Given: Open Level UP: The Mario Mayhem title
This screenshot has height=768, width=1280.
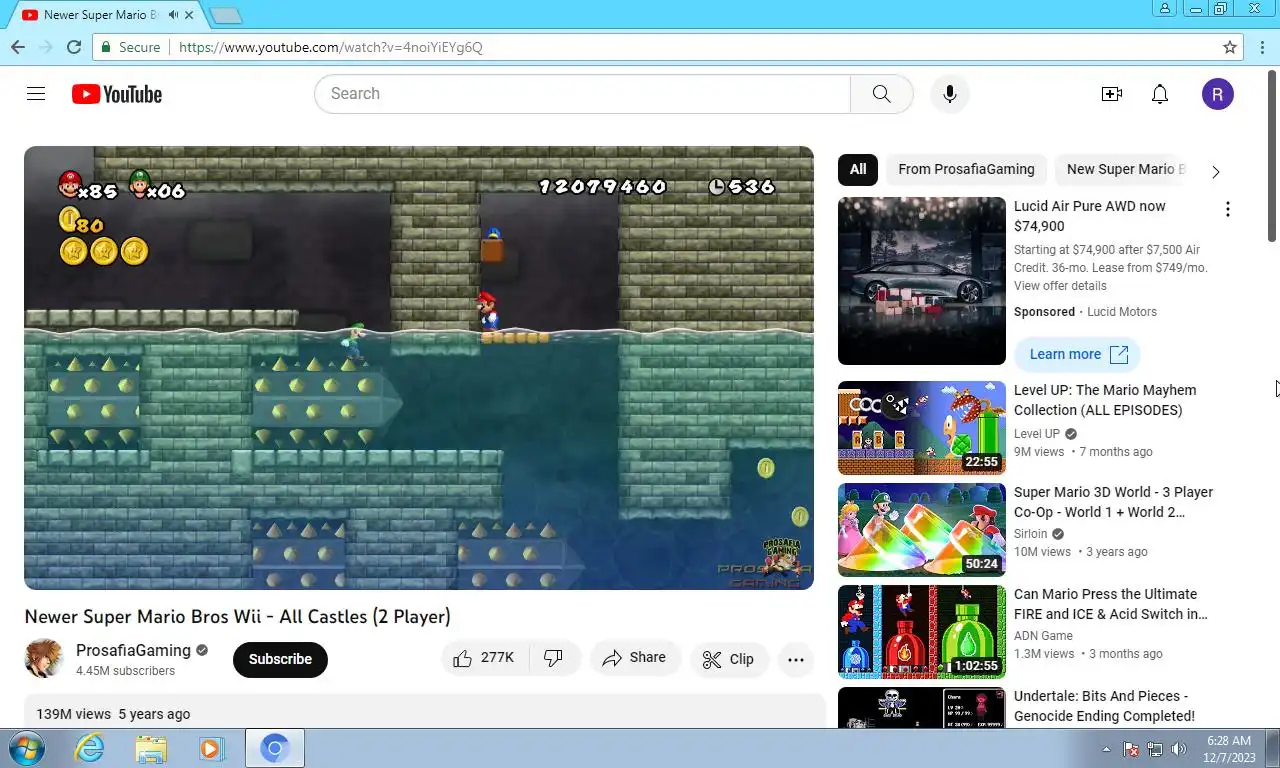Looking at the screenshot, I should (x=1105, y=400).
